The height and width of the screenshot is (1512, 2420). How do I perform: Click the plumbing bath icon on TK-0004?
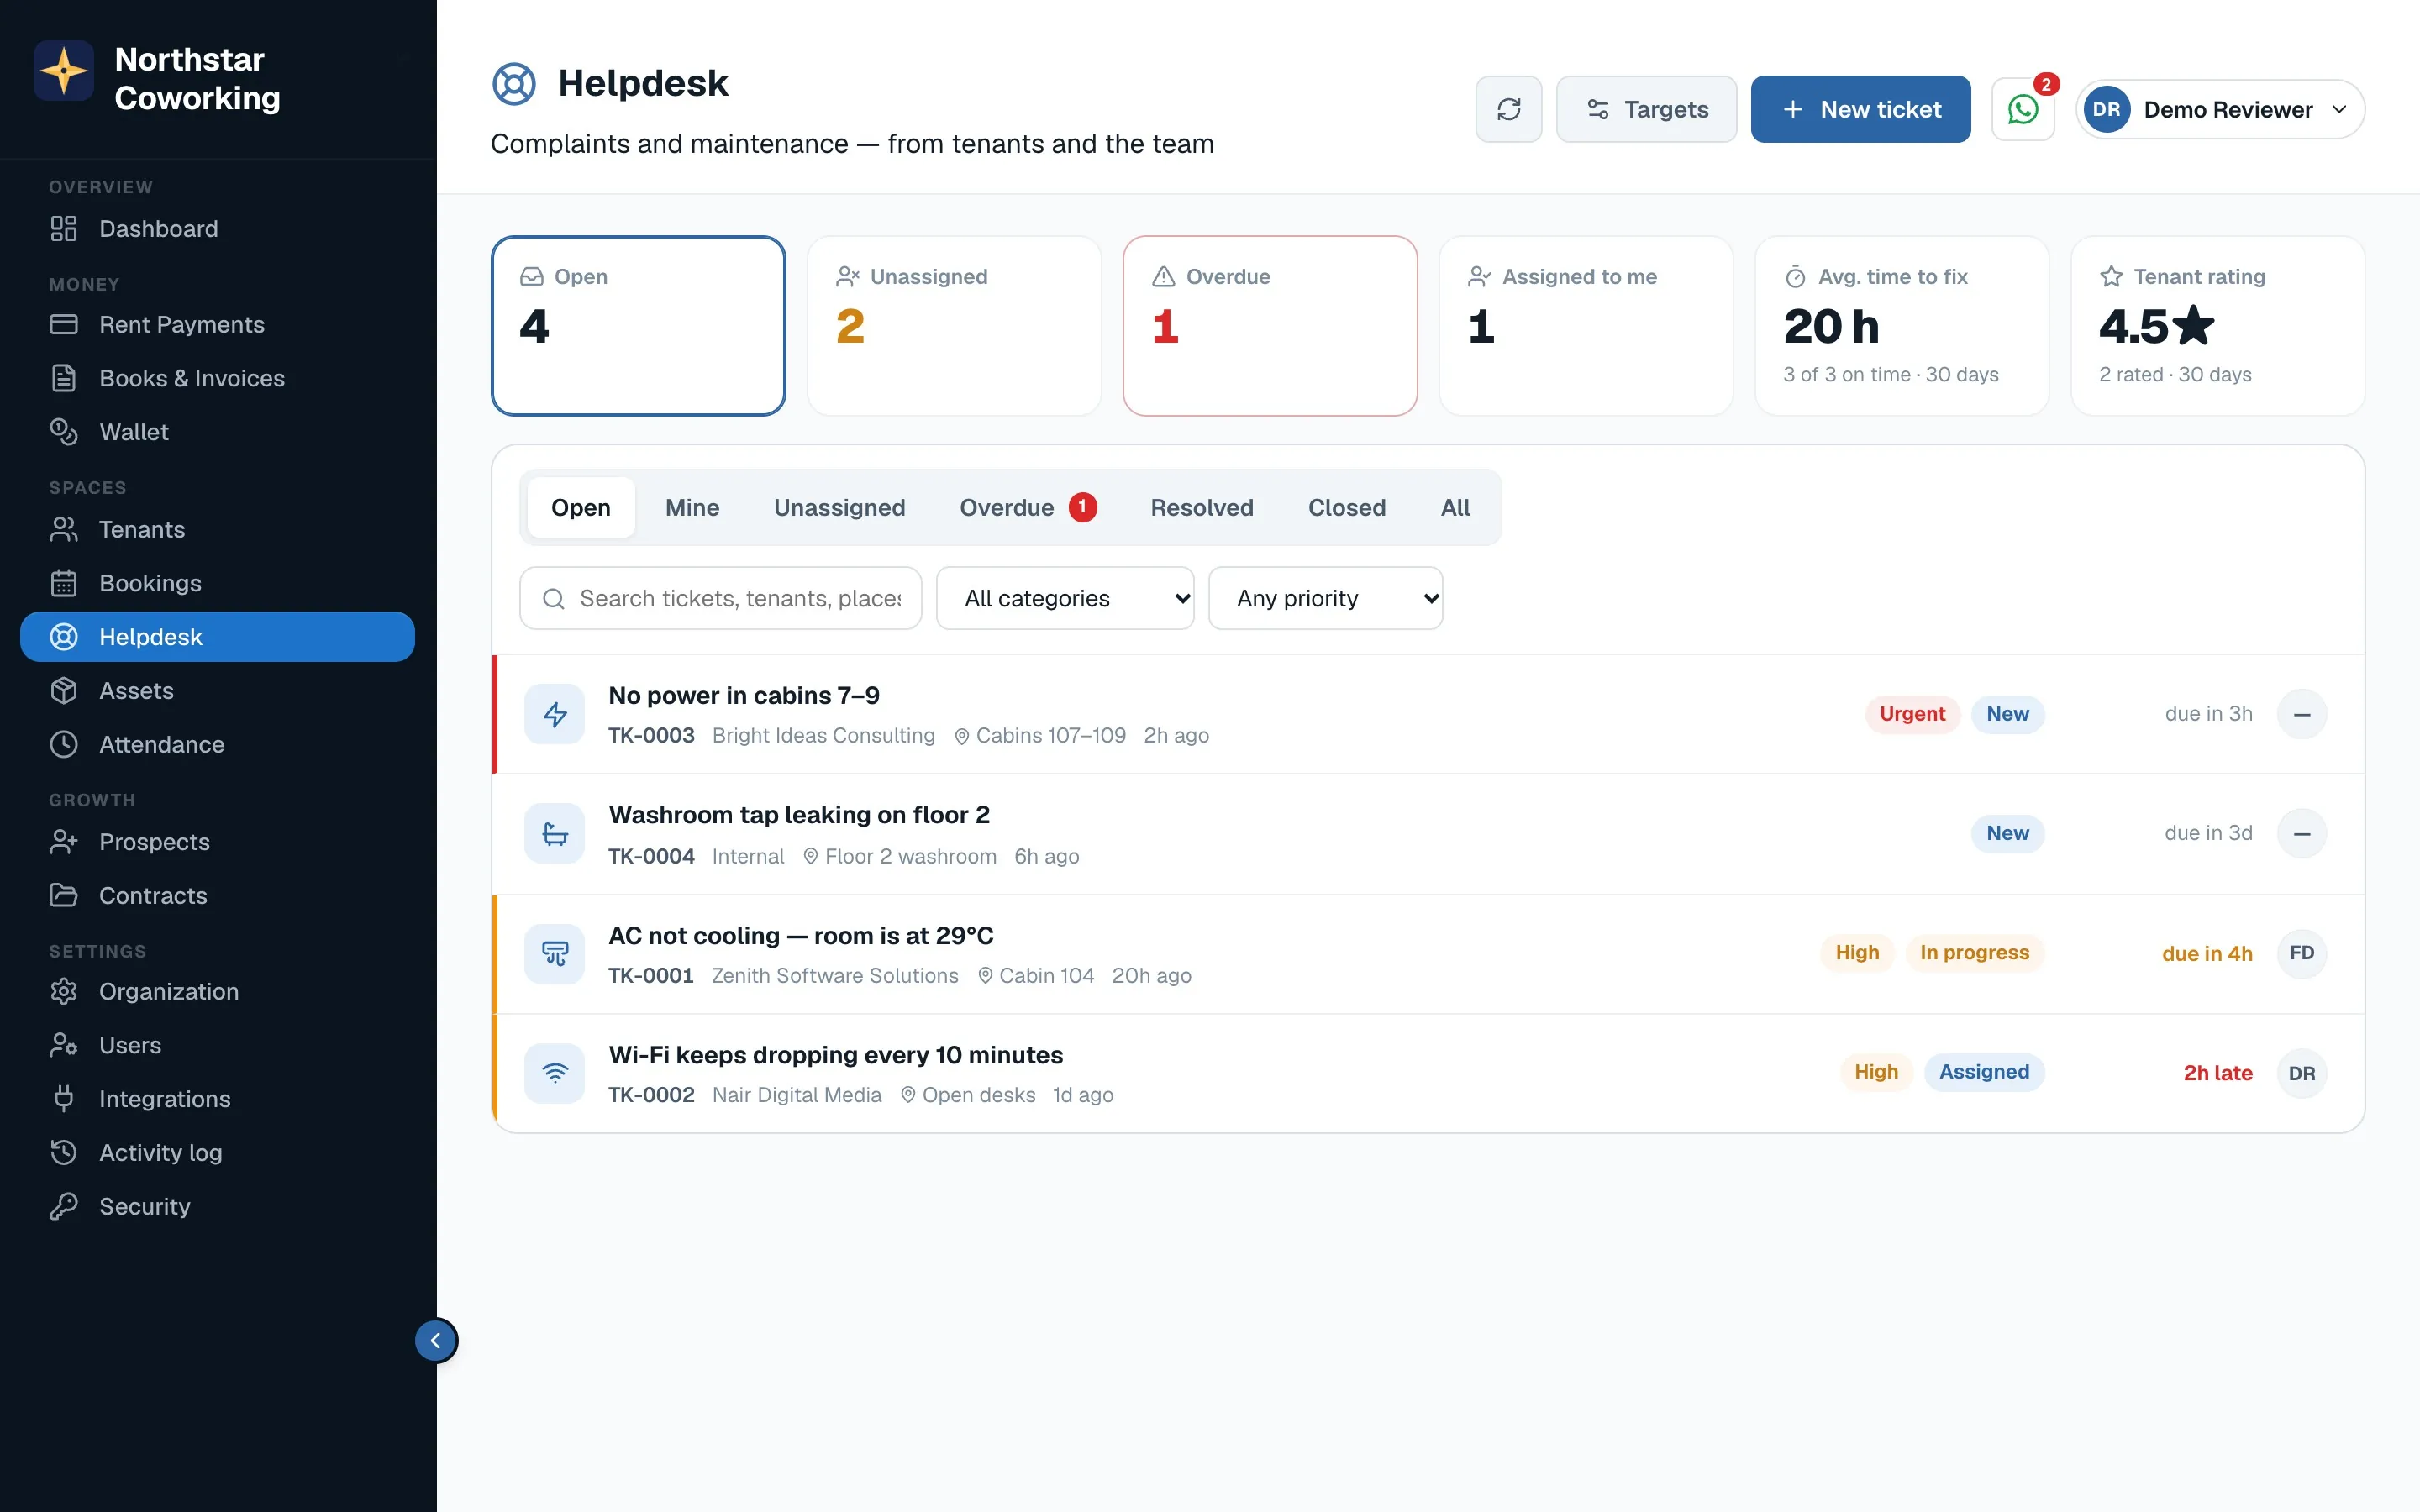point(555,833)
